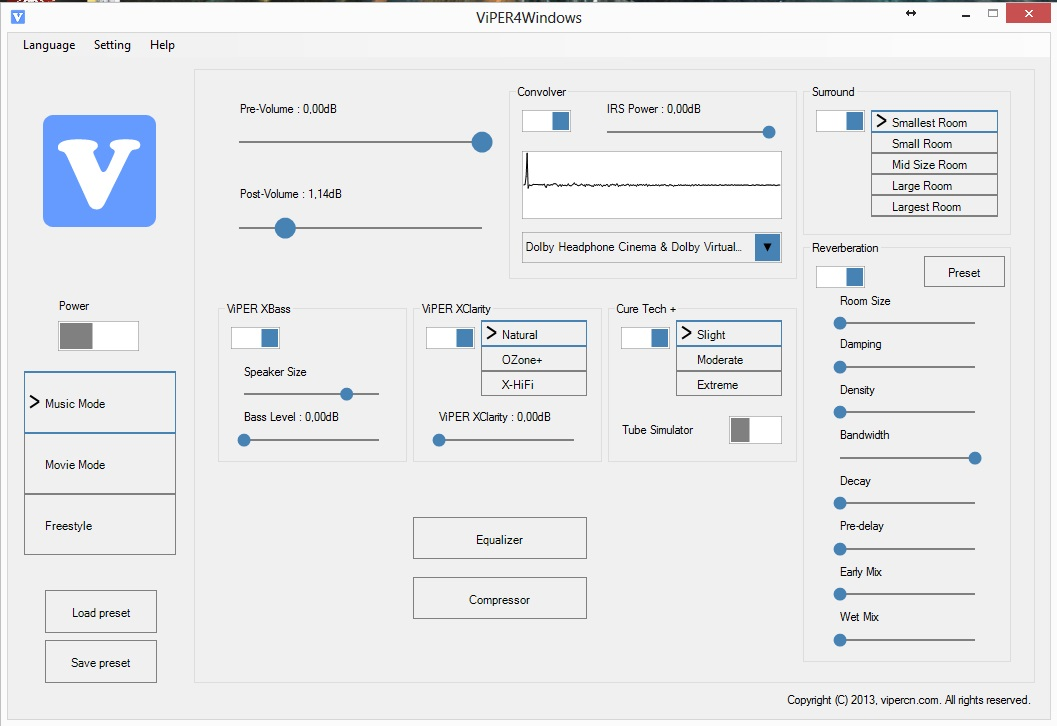Open the Setting menu
Viewport: 1057px width, 726px height.
pos(112,45)
